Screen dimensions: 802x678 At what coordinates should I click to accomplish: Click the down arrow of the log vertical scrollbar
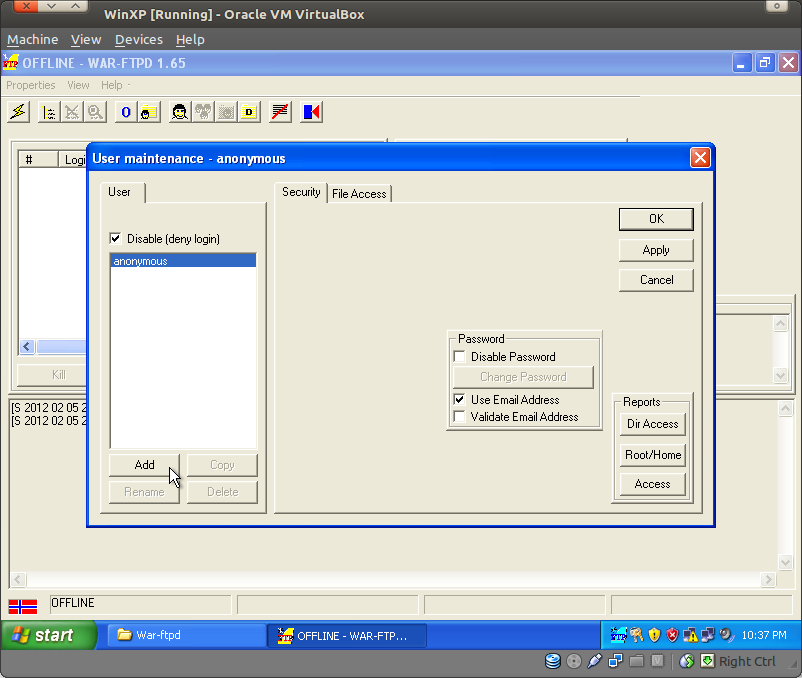(786, 562)
